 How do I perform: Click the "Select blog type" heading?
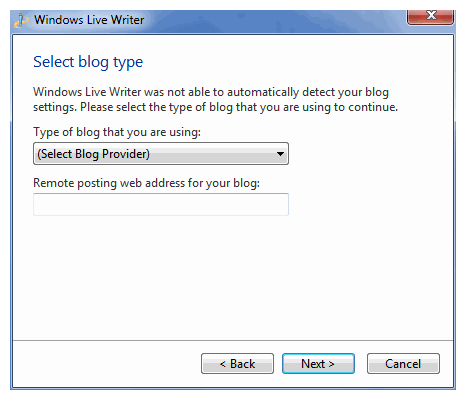pyautogui.click(x=88, y=62)
